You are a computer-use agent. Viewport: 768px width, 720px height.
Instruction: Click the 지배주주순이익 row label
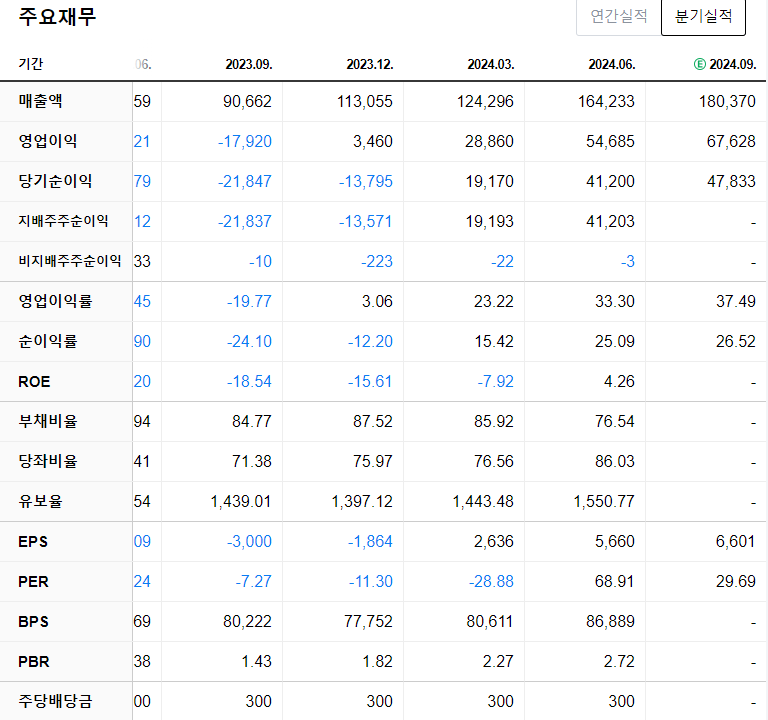pos(63,221)
